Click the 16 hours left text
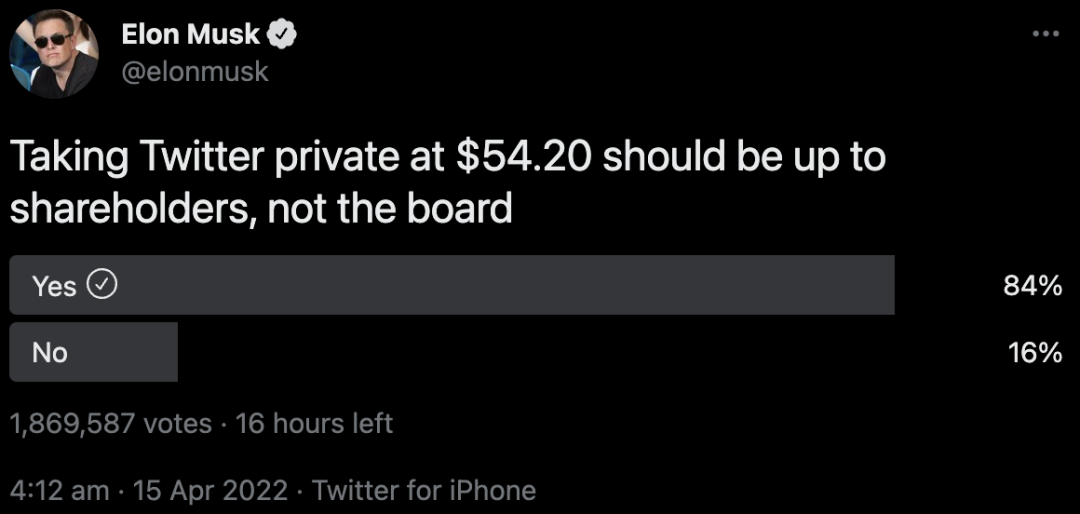This screenshot has height=514, width=1080. [x=314, y=423]
